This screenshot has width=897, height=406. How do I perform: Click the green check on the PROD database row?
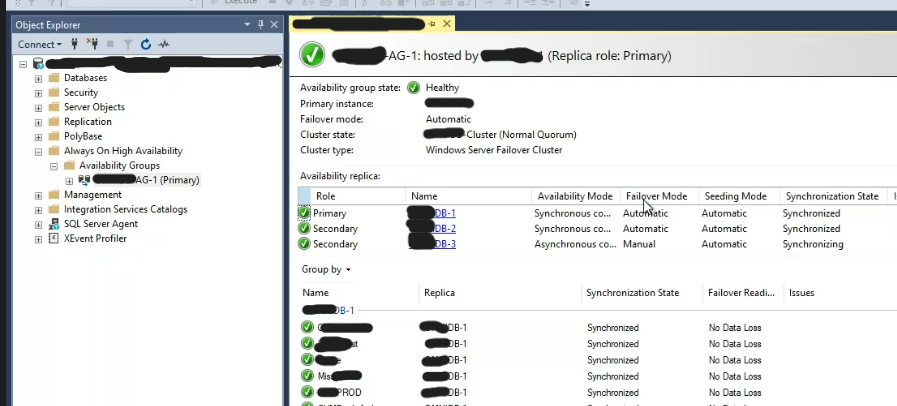308,392
